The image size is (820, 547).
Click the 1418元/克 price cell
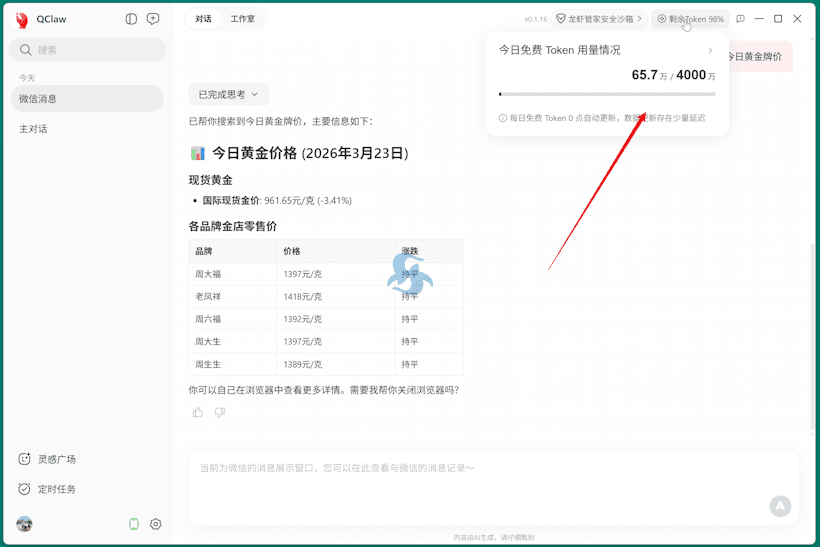click(335, 296)
